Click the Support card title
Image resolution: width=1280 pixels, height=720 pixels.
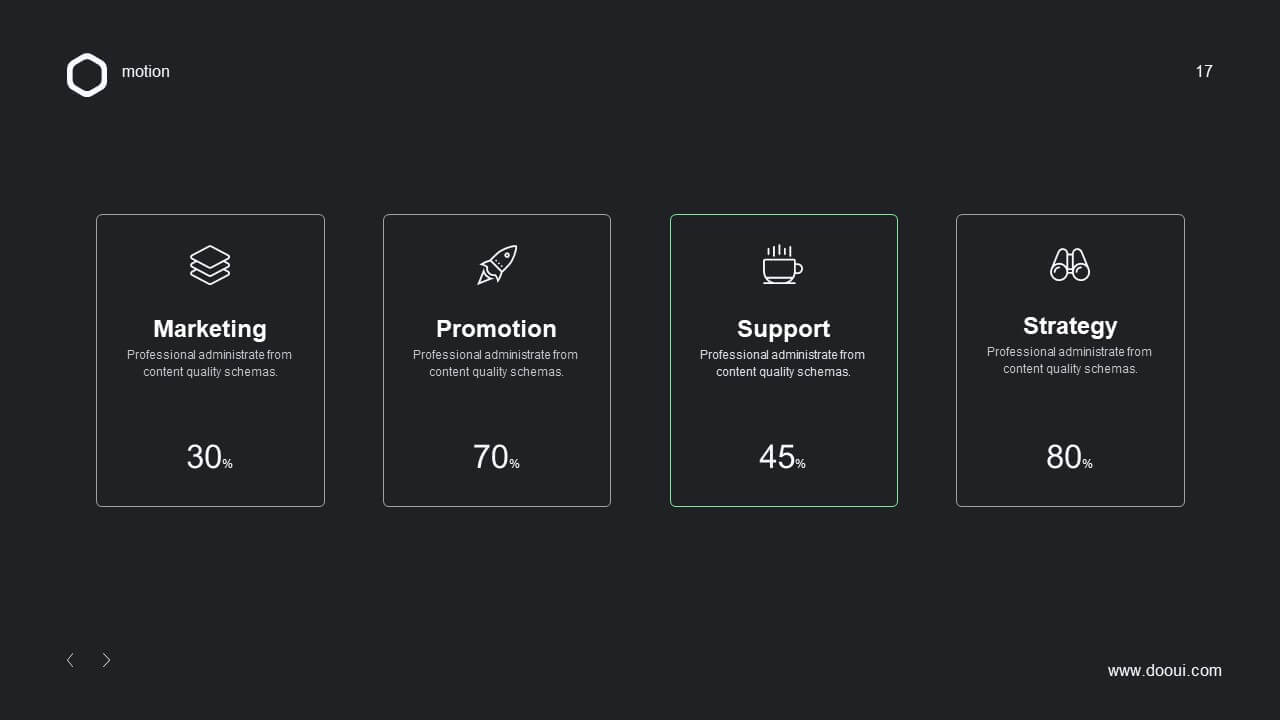click(x=783, y=329)
